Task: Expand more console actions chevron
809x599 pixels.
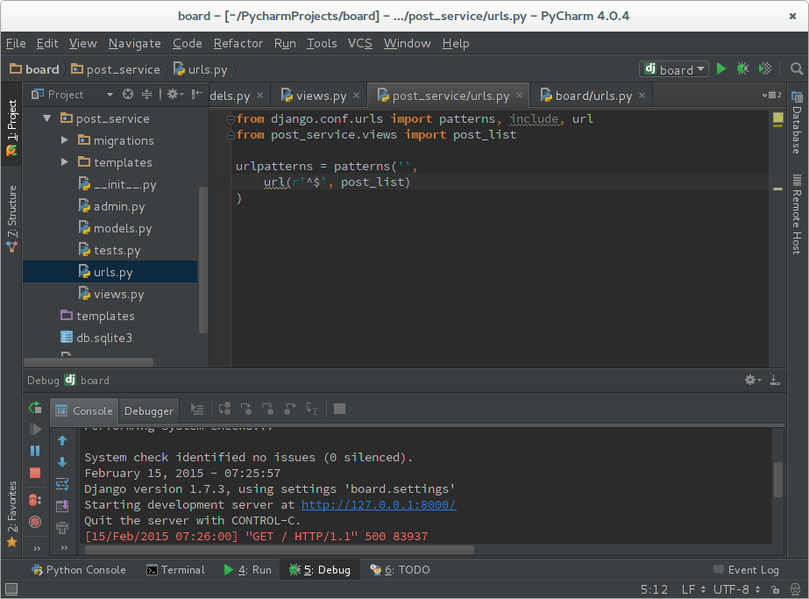Action: pos(64,547)
